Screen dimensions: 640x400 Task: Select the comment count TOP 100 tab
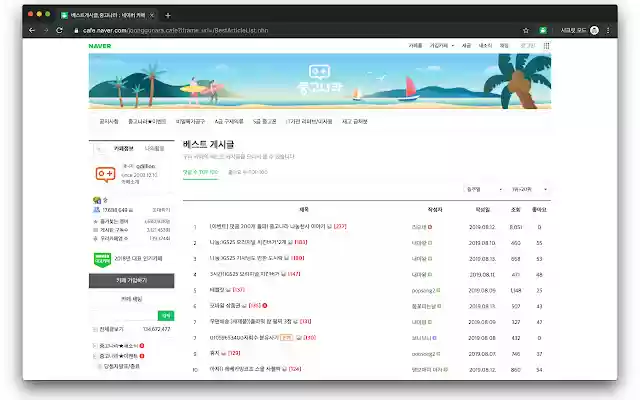pos(200,172)
